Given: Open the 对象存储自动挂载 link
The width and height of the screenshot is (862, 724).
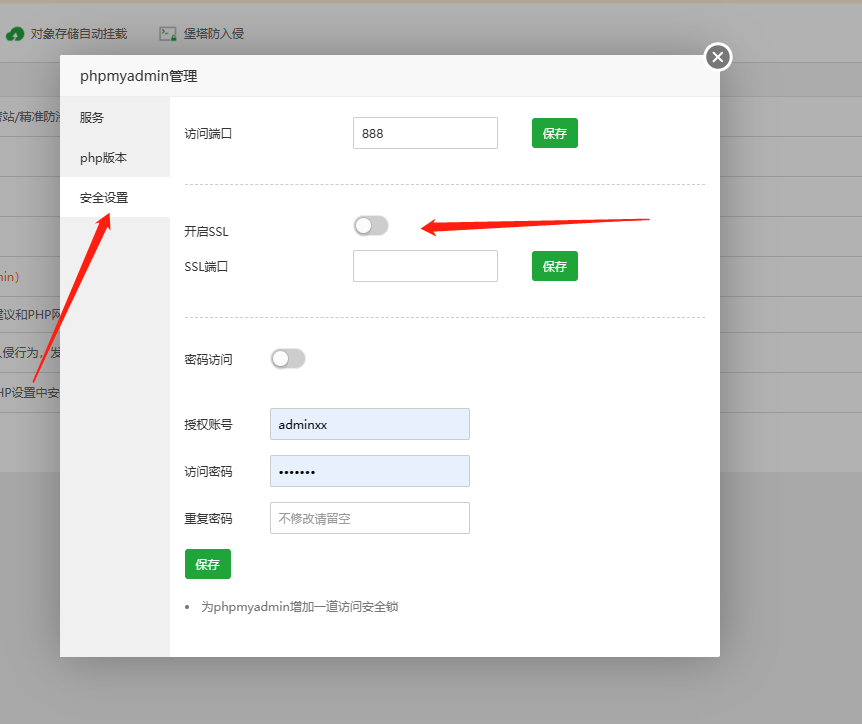Looking at the screenshot, I should coord(79,34).
